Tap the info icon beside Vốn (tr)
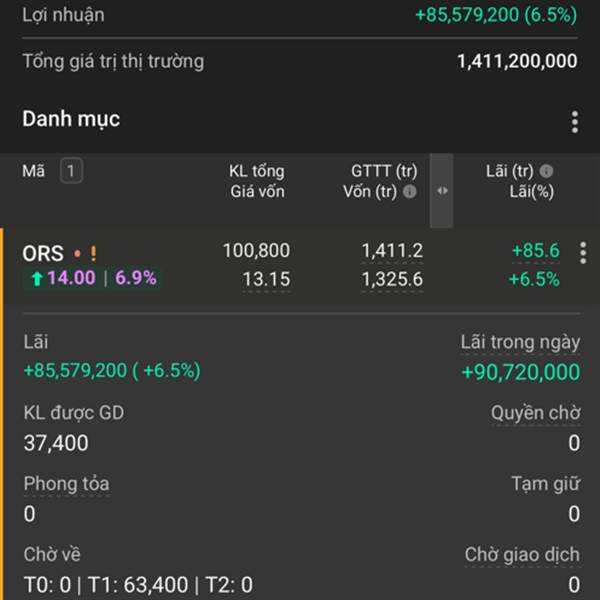The image size is (600, 600). coord(409,191)
